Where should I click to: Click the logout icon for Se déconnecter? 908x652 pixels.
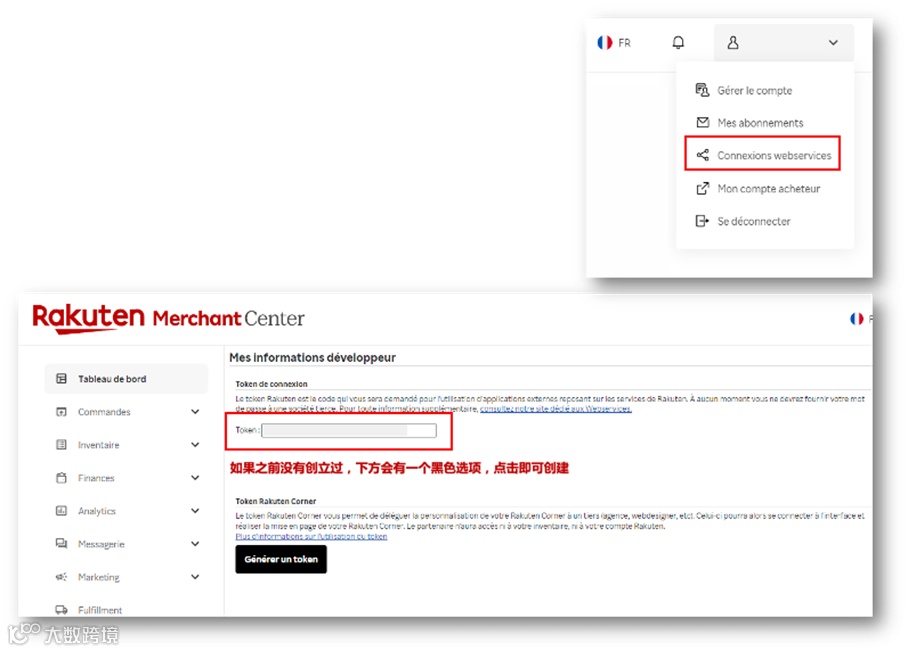click(702, 221)
